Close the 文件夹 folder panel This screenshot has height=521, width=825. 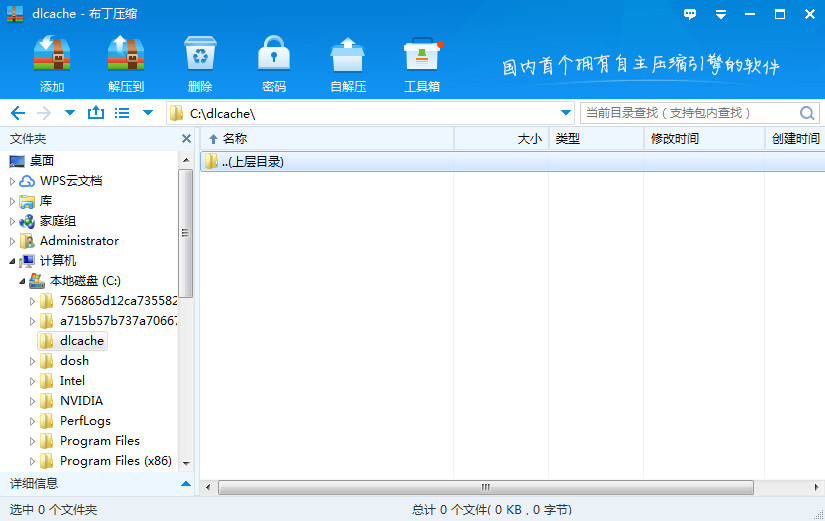coord(186,138)
